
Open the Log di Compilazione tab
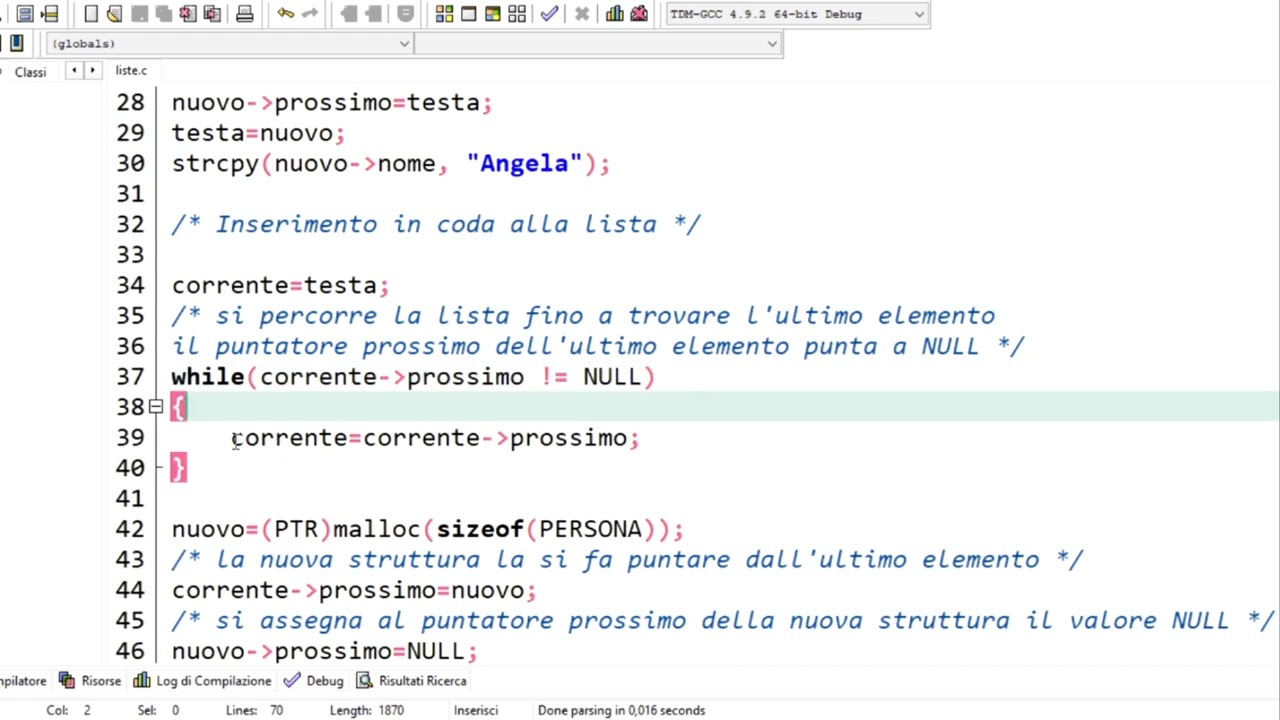click(202, 681)
